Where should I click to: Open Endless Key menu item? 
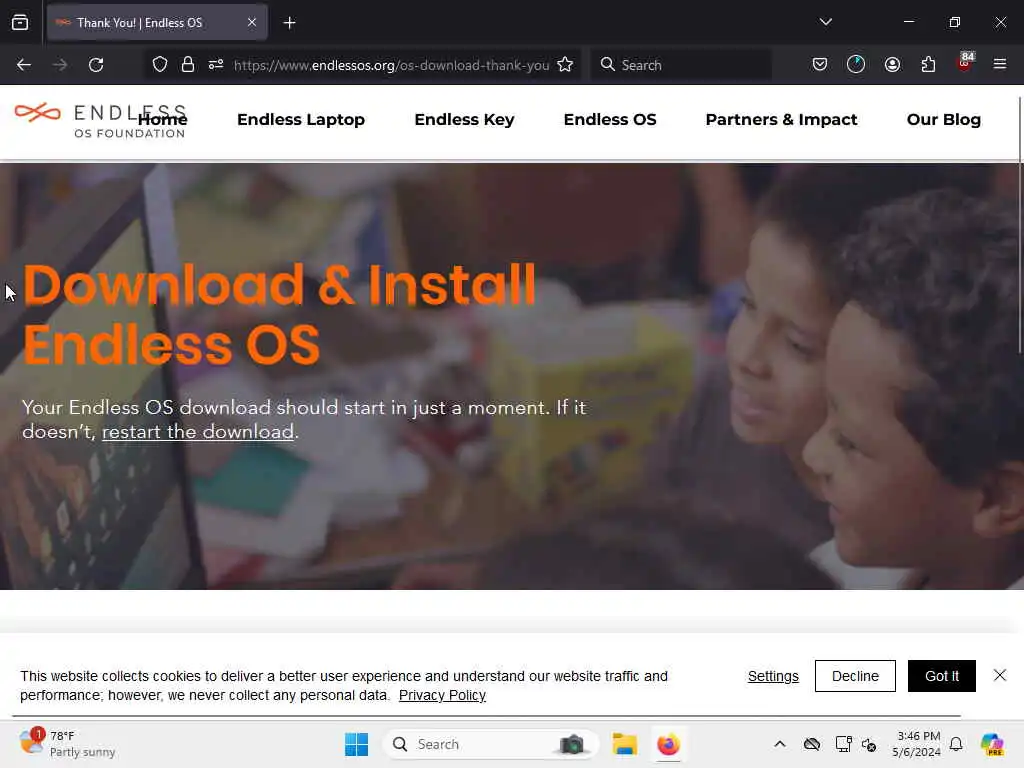click(x=464, y=120)
